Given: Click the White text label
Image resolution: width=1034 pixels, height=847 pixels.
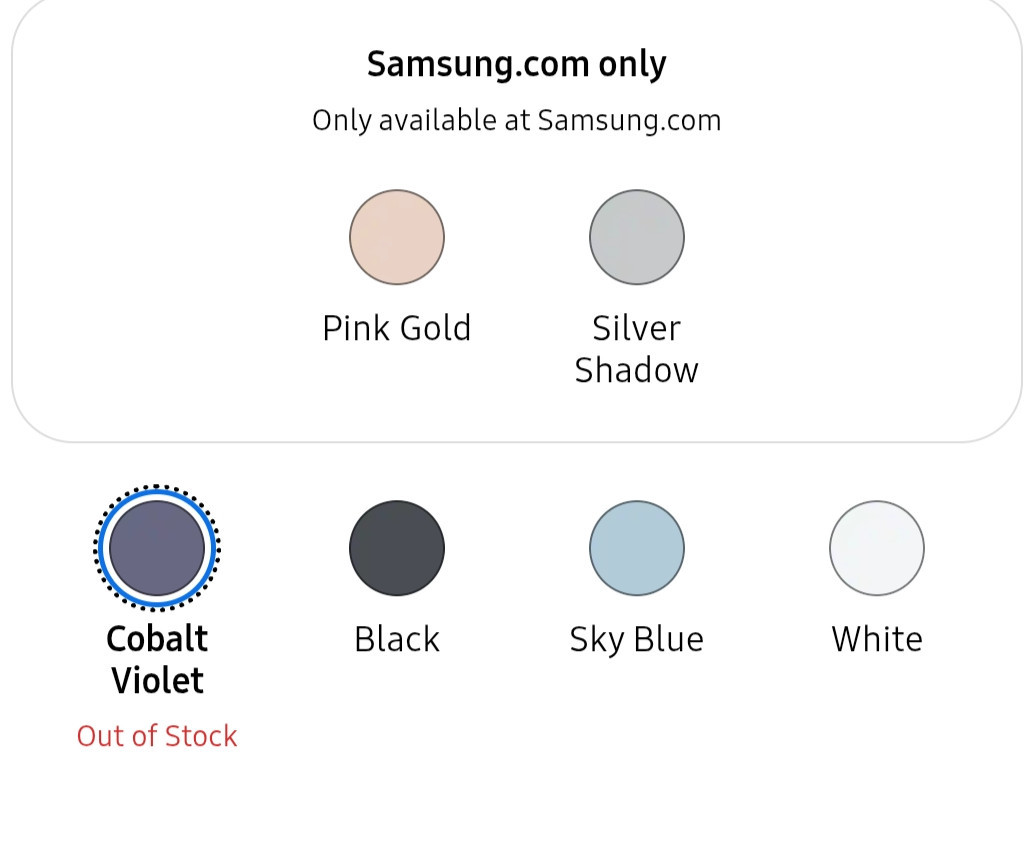Looking at the screenshot, I should pos(877,639).
